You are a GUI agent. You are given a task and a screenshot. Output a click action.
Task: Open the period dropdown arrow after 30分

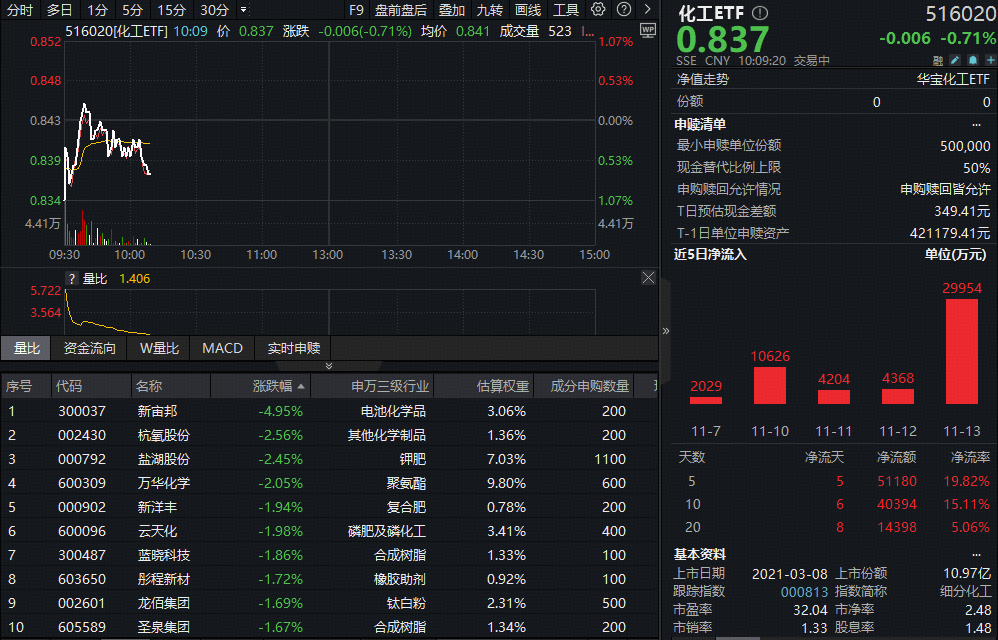(x=244, y=10)
